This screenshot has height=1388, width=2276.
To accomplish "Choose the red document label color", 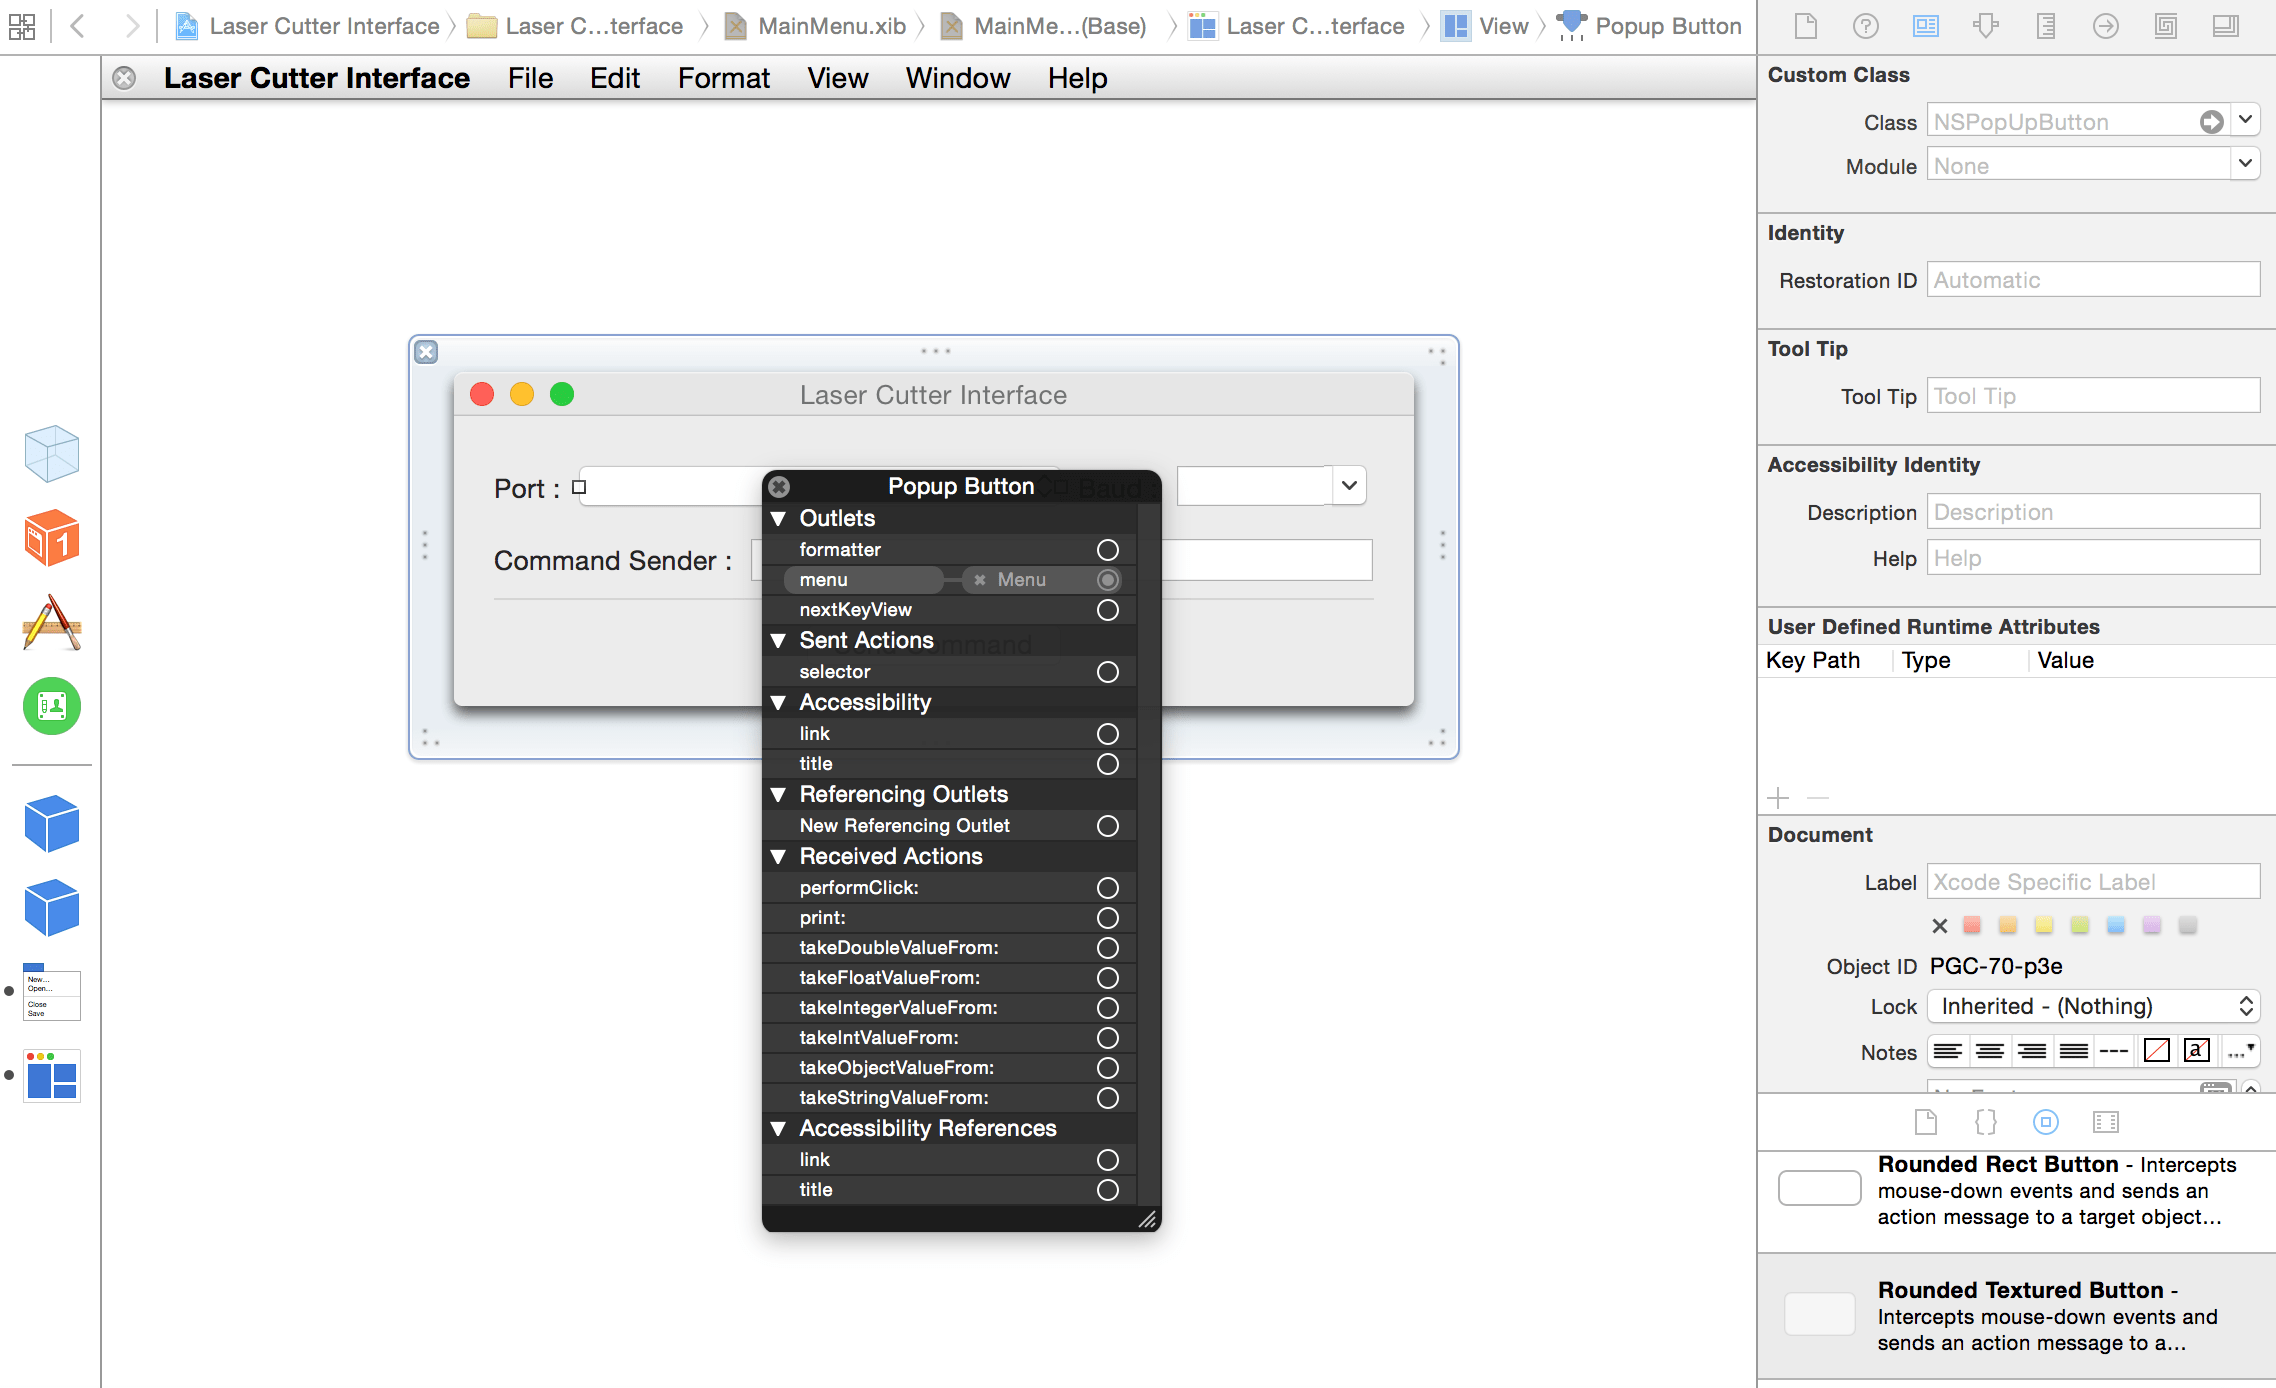I will [1972, 925].
